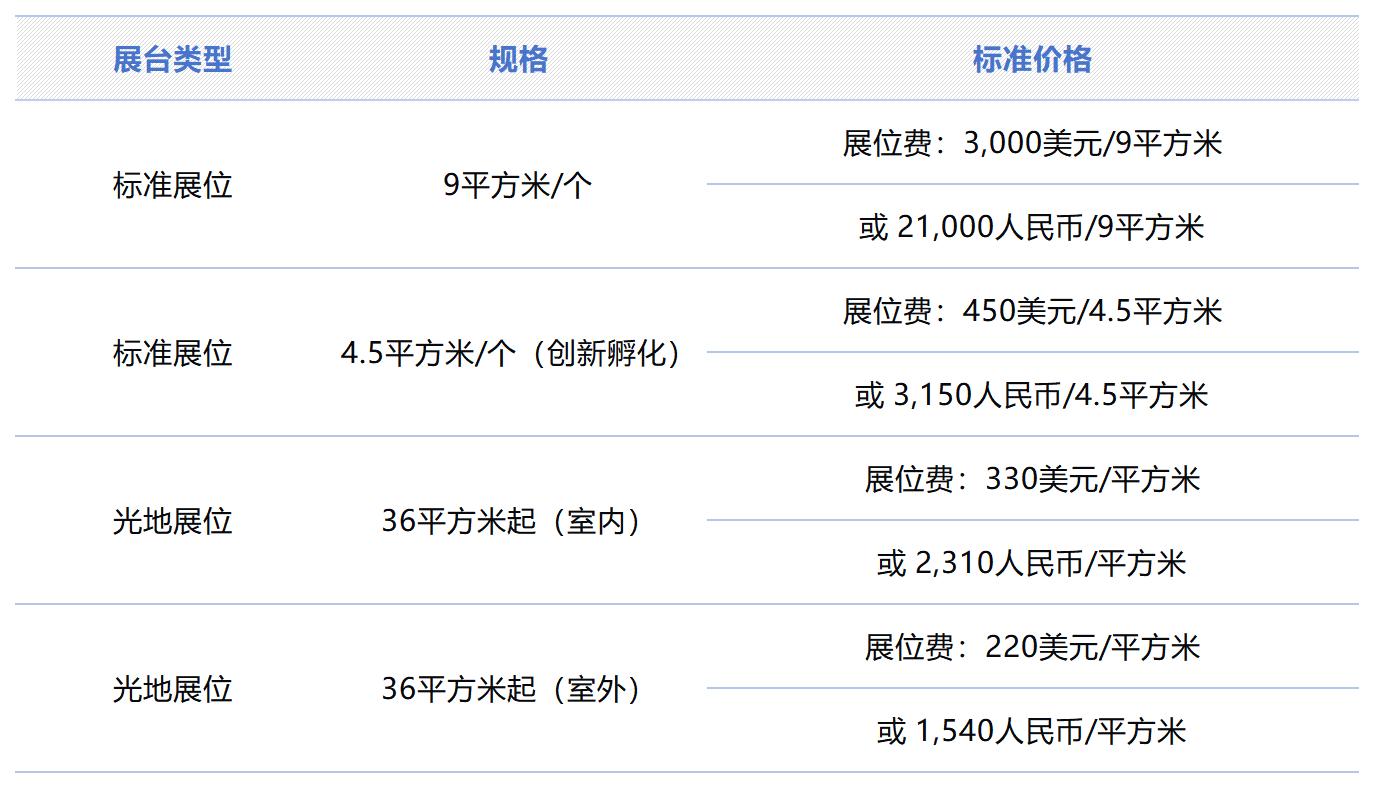
Task: Click the 展台类型 column header
Action: 172,60
